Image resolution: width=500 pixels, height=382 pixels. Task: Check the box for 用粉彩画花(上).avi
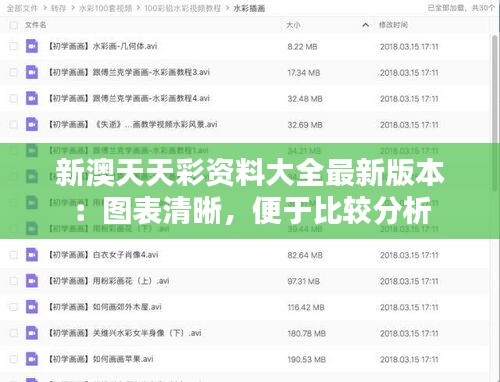tap(13, 281)
